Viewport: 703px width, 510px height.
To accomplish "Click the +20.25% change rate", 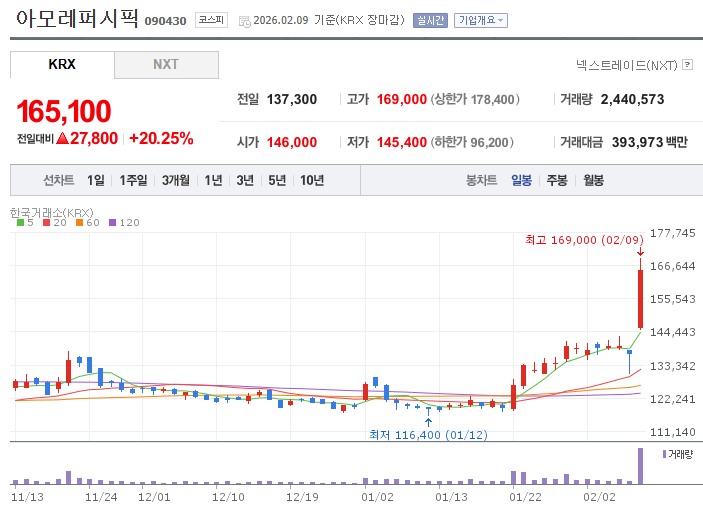I will (161, 138).
